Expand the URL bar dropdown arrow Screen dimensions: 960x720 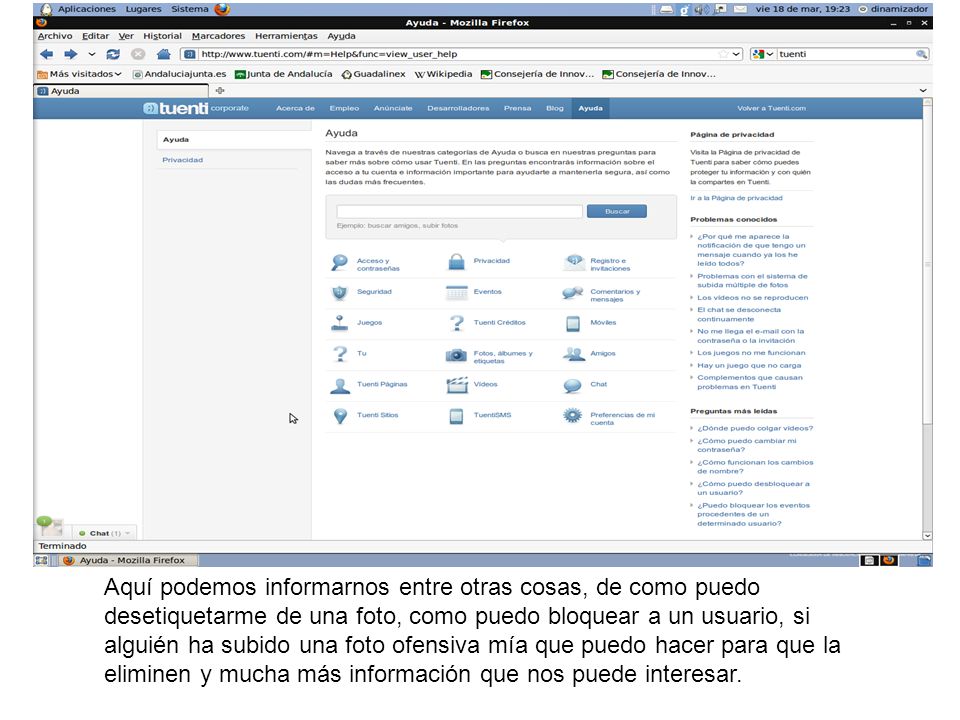[x=737, y=54]
